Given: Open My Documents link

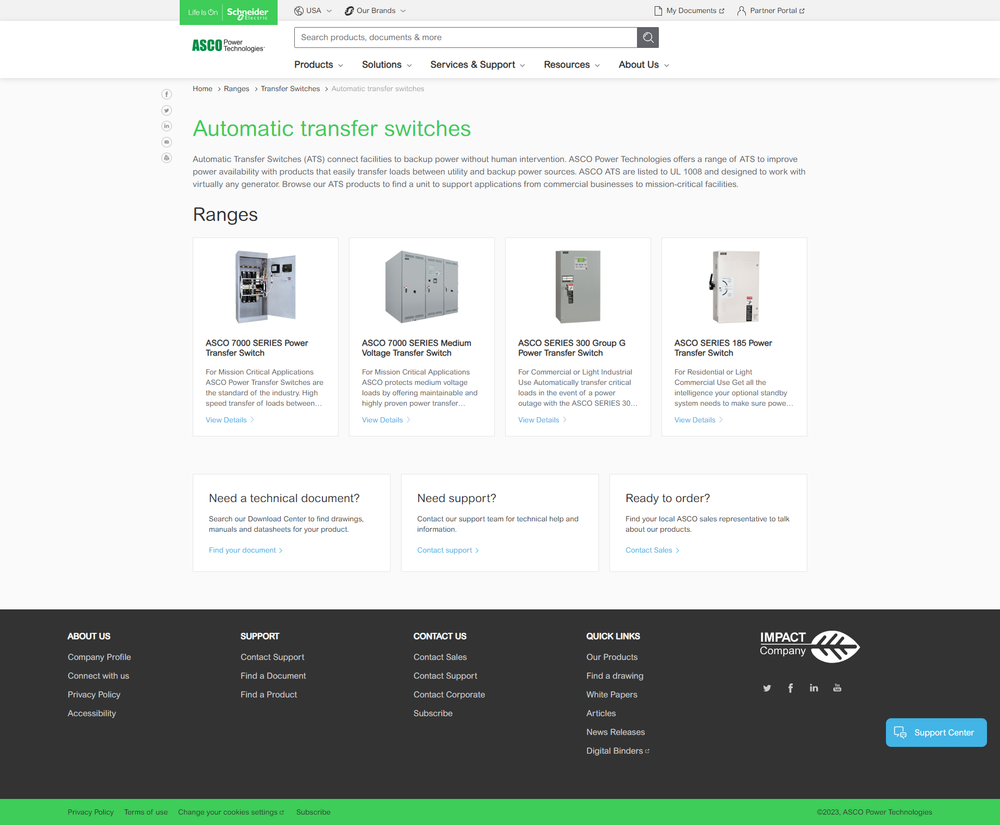Looking at the screenshot, I should tap(689, 11).
